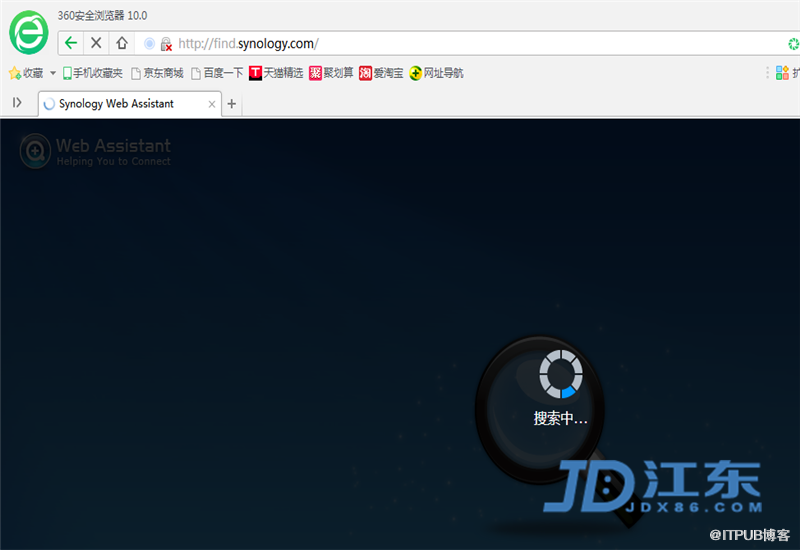
Task: Stop page loading with the X button
Action: click(x=96, y=43)
